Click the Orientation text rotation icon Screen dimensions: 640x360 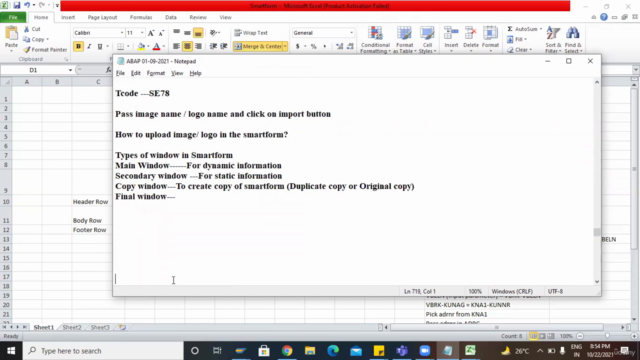pos(213,33)
